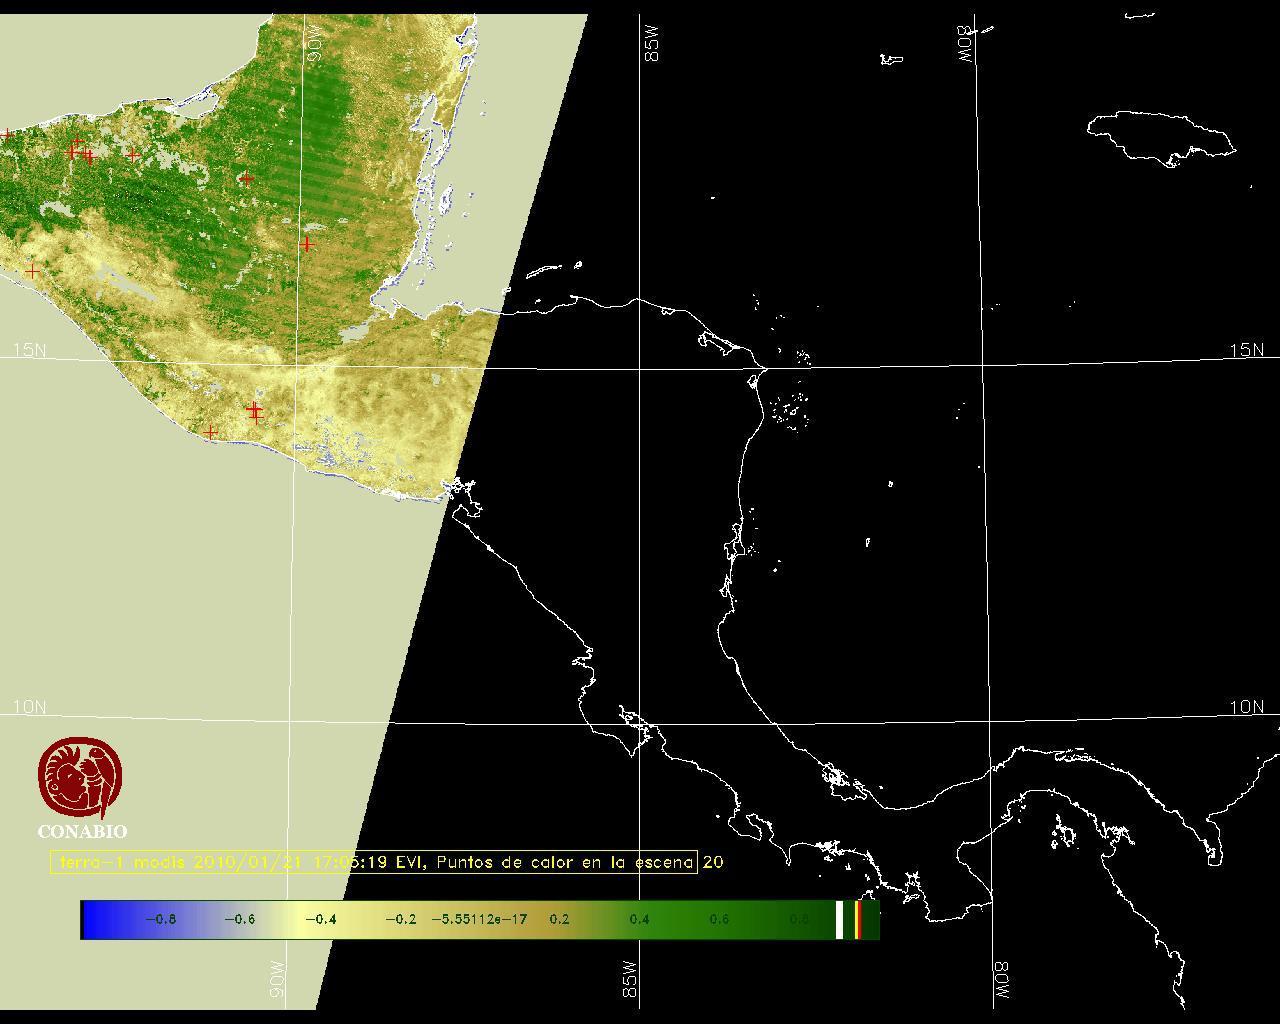Click the hotspot count number 20
1280x1024 pixels.
(x=713, y=862)
